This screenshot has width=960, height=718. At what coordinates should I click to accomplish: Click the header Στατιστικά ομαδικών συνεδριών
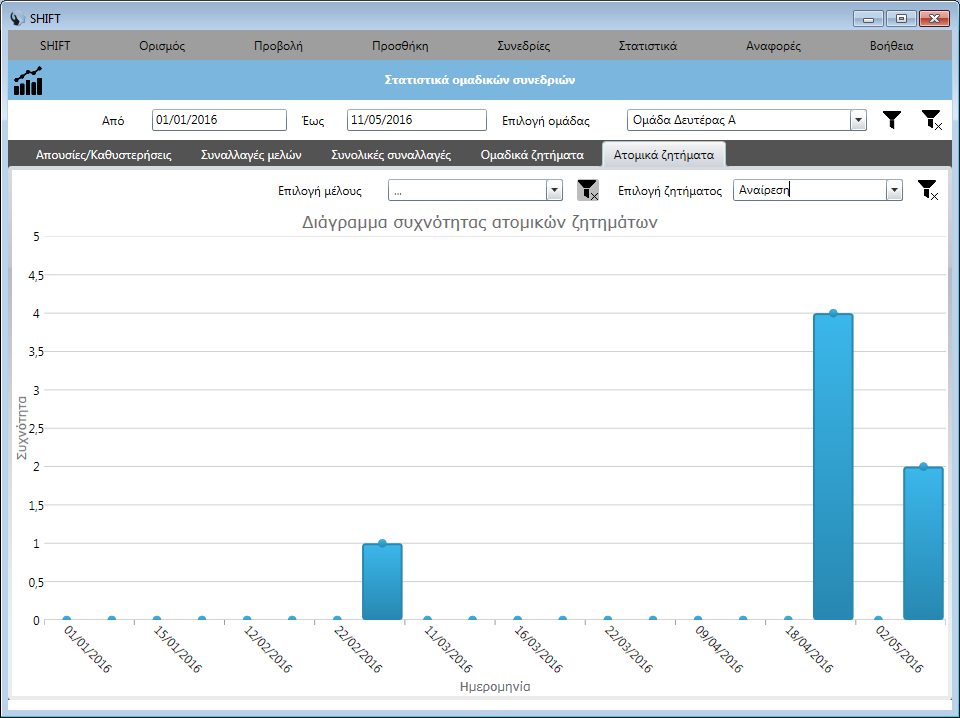(479, 80)
